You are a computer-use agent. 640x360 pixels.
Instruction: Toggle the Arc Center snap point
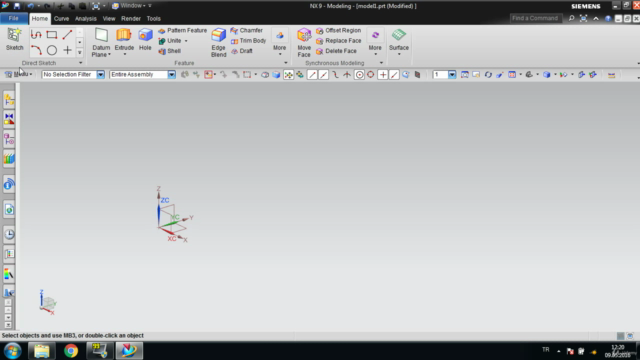point(359,75)
